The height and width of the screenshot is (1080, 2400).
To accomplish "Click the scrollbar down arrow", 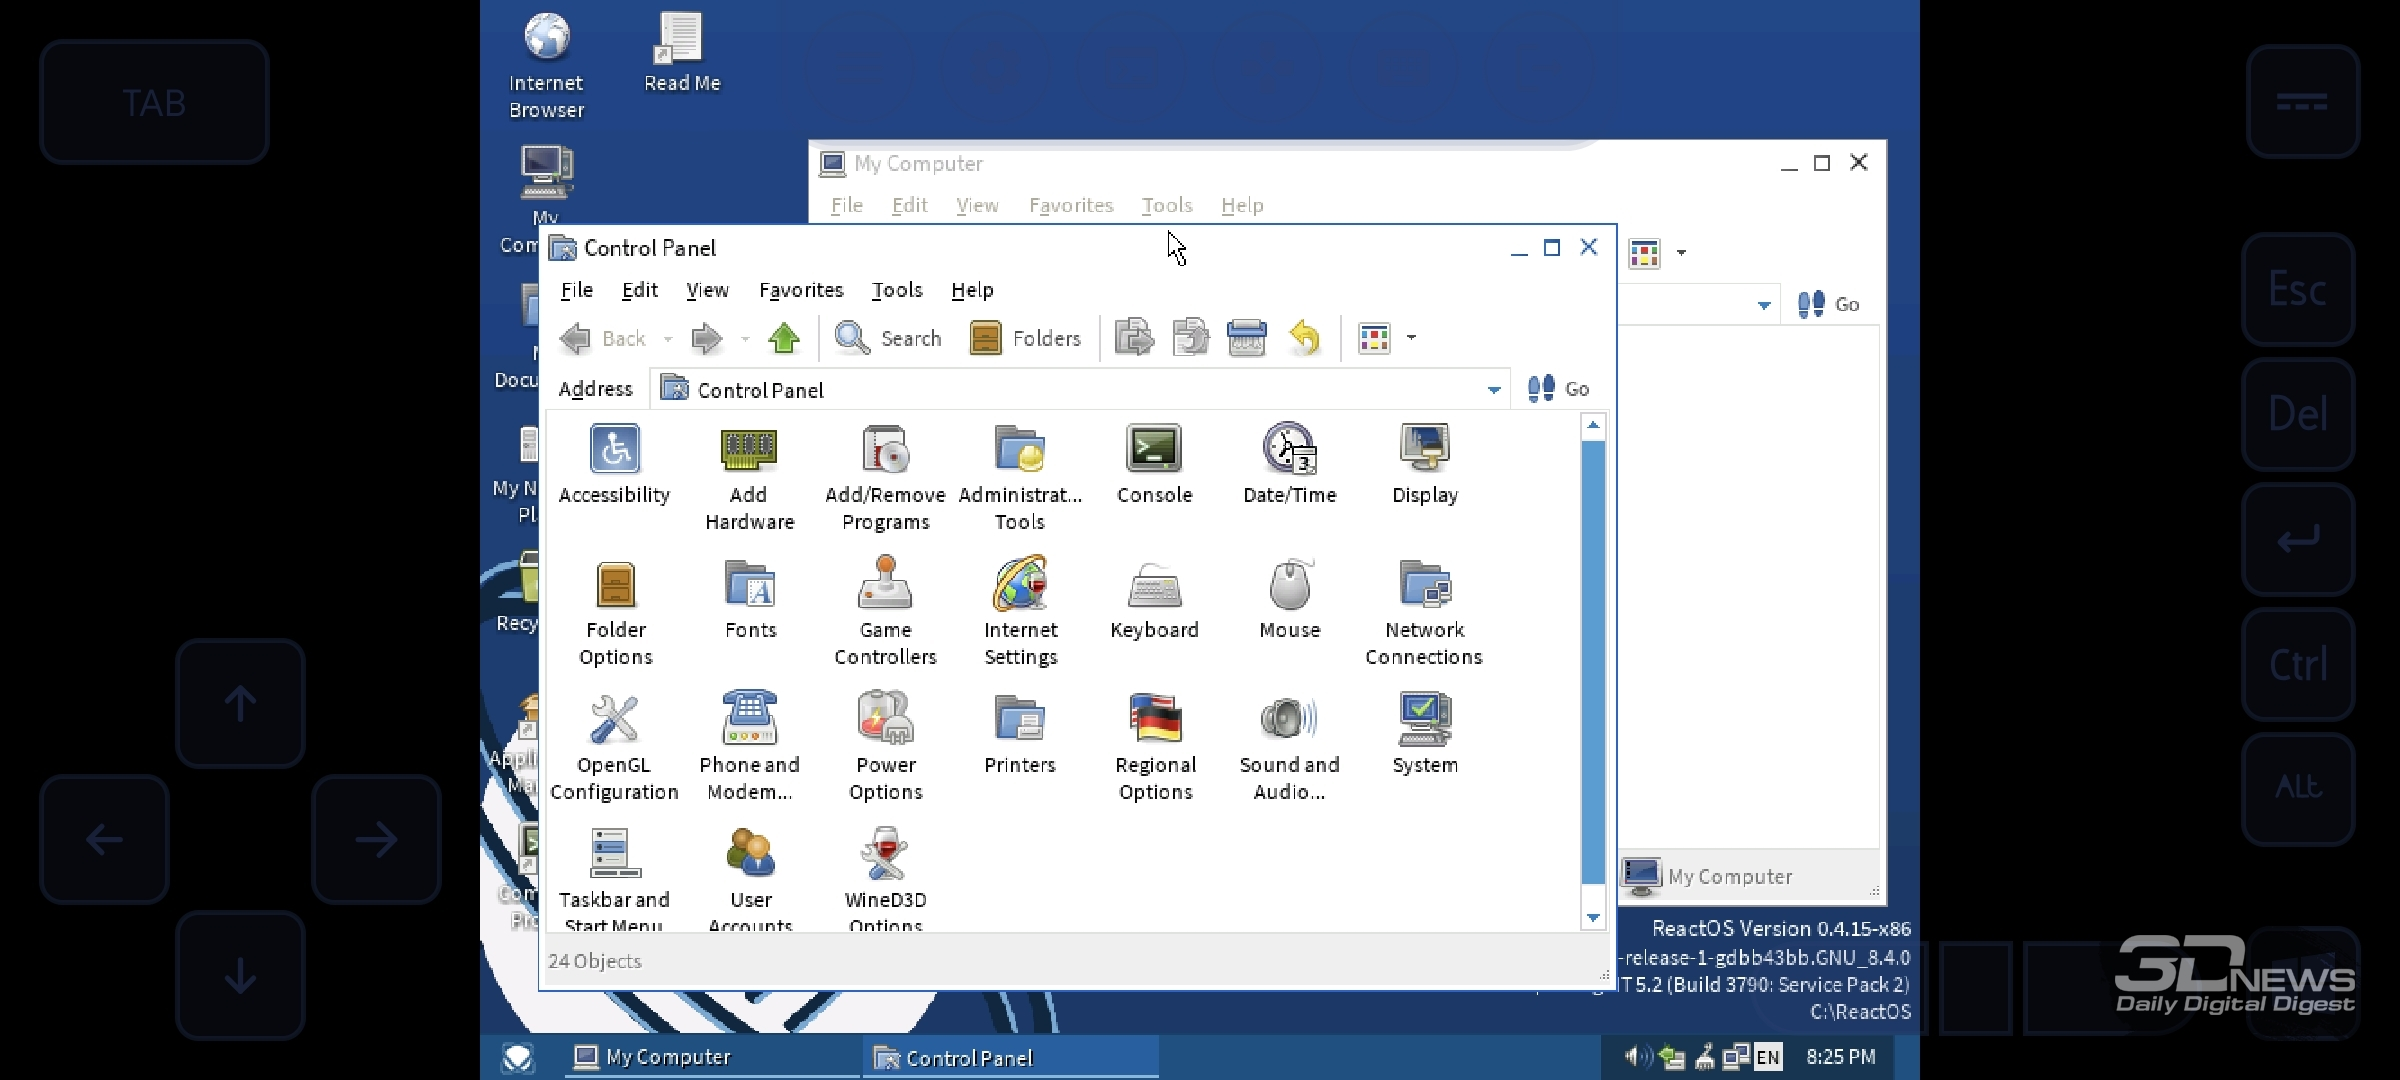I will coord(1593,917).
